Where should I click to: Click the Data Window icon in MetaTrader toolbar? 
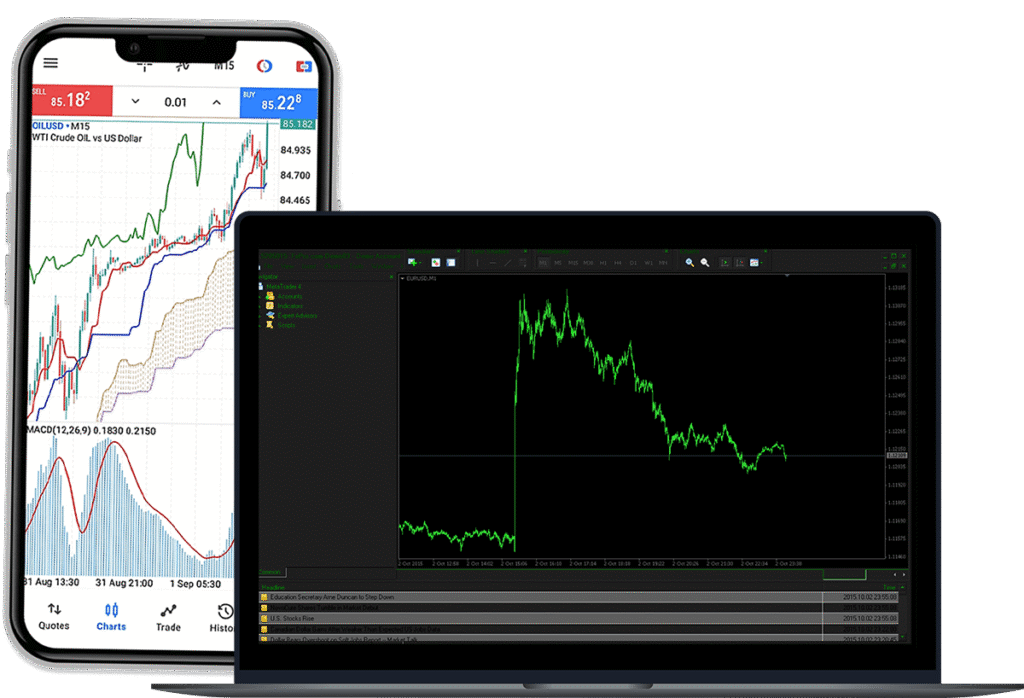[451, 262]
